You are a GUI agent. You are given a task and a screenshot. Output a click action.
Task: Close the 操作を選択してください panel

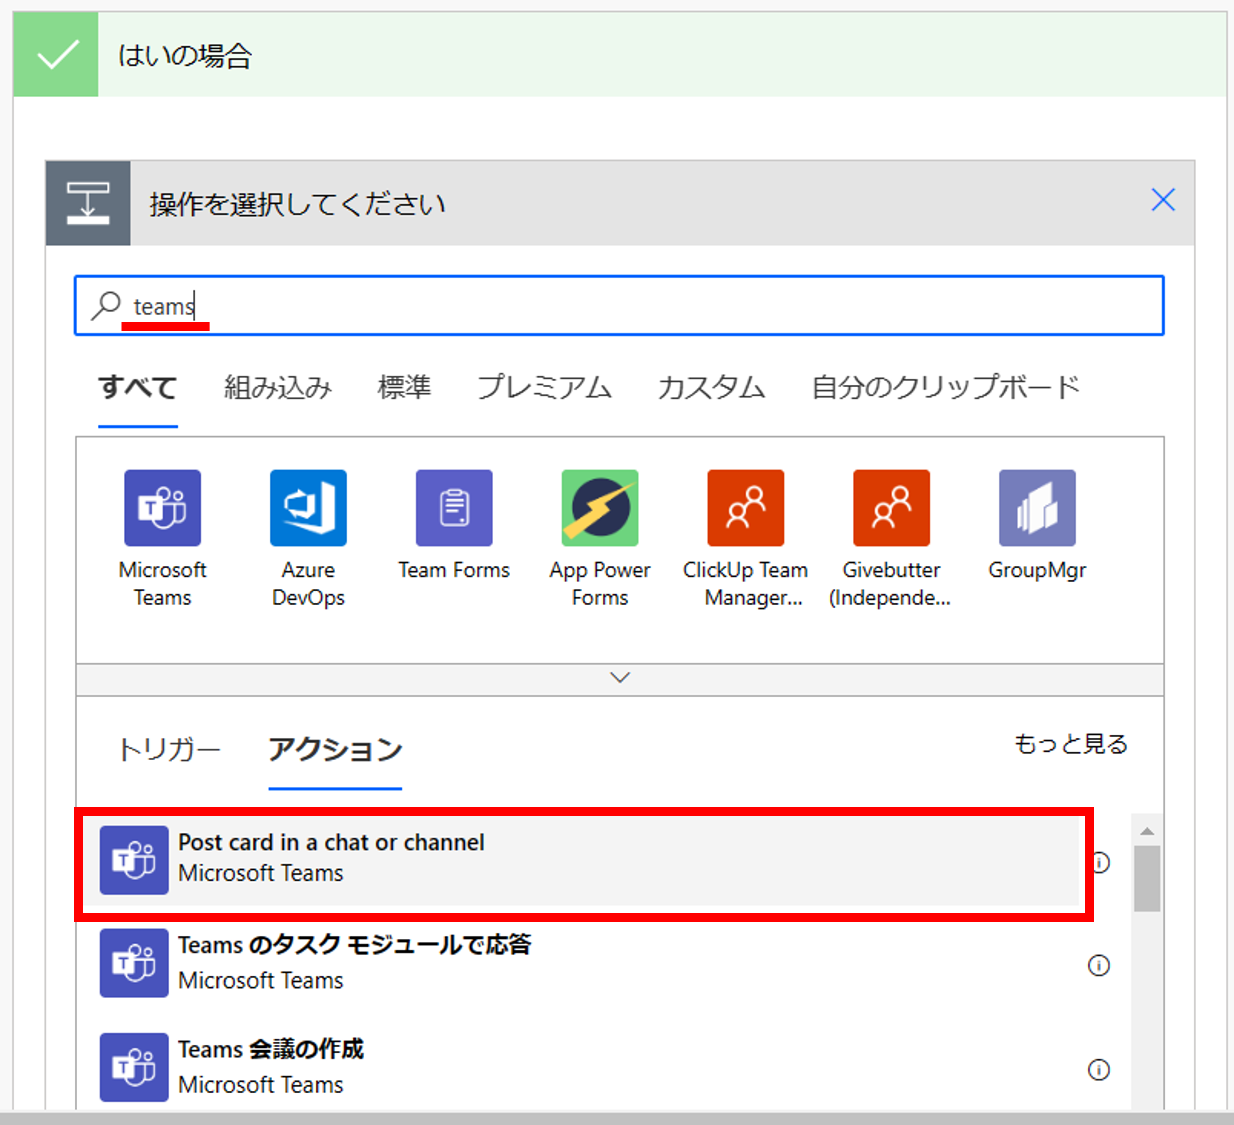coord(1163,200)
